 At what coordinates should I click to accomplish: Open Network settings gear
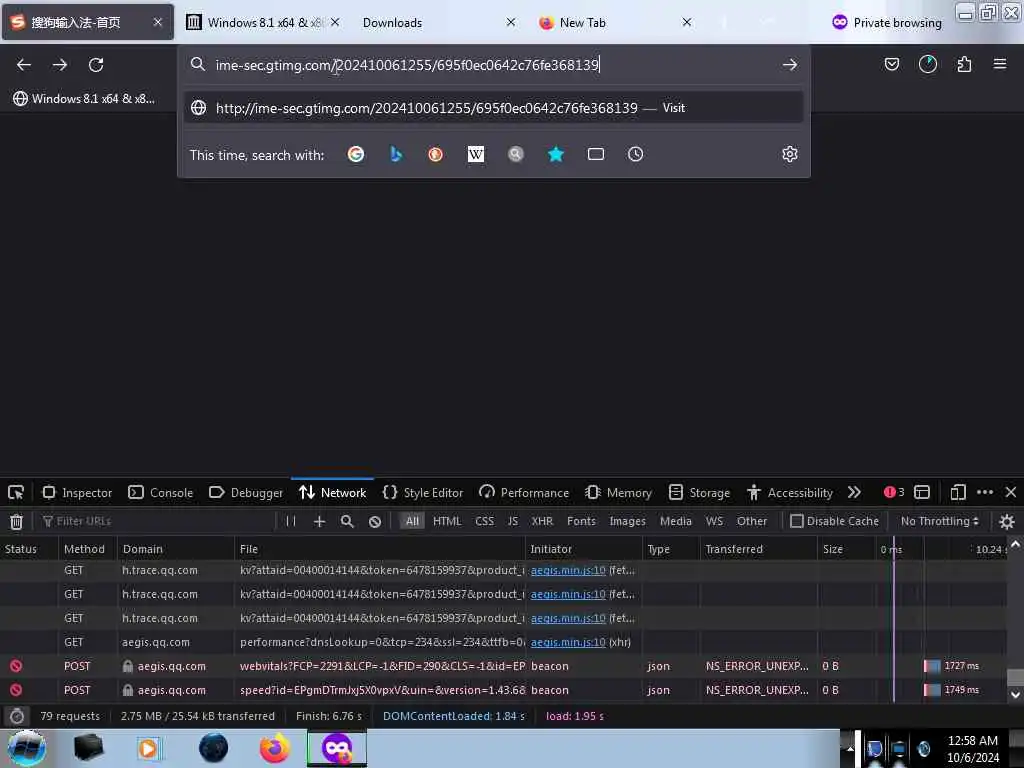[1006, 521]
